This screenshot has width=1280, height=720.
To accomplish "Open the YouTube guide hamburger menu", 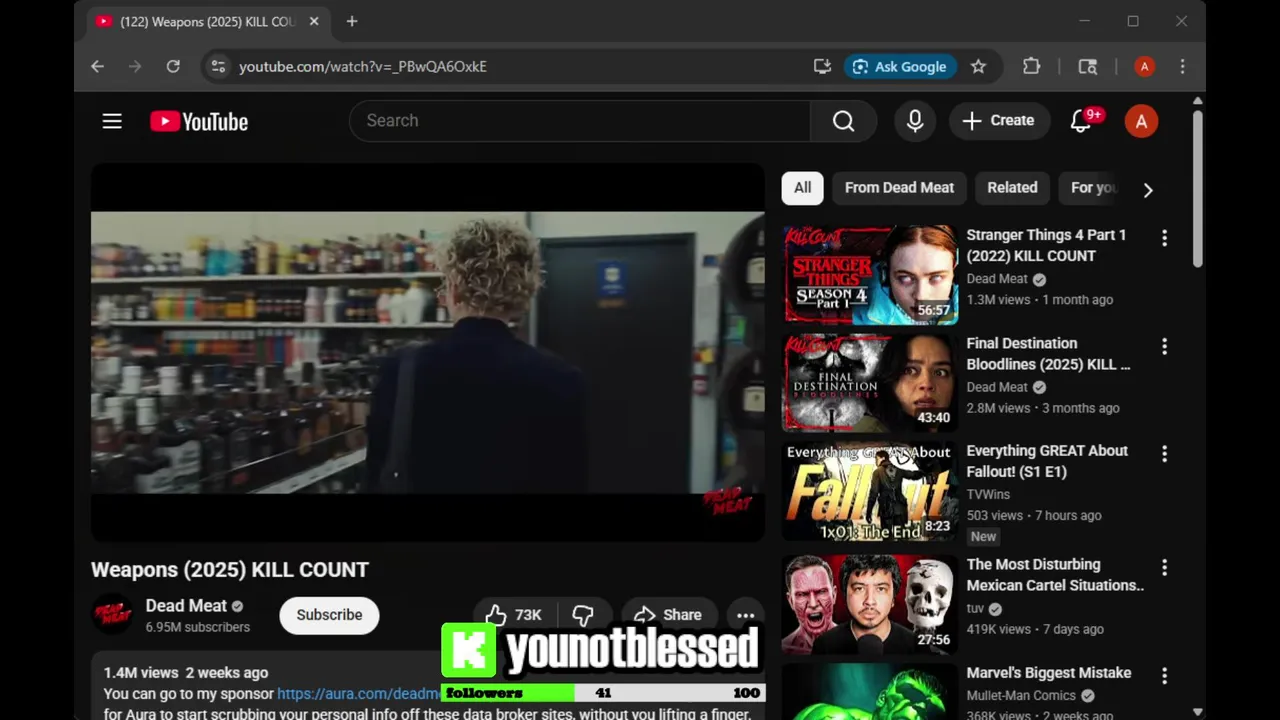I will tap(112, 121).
